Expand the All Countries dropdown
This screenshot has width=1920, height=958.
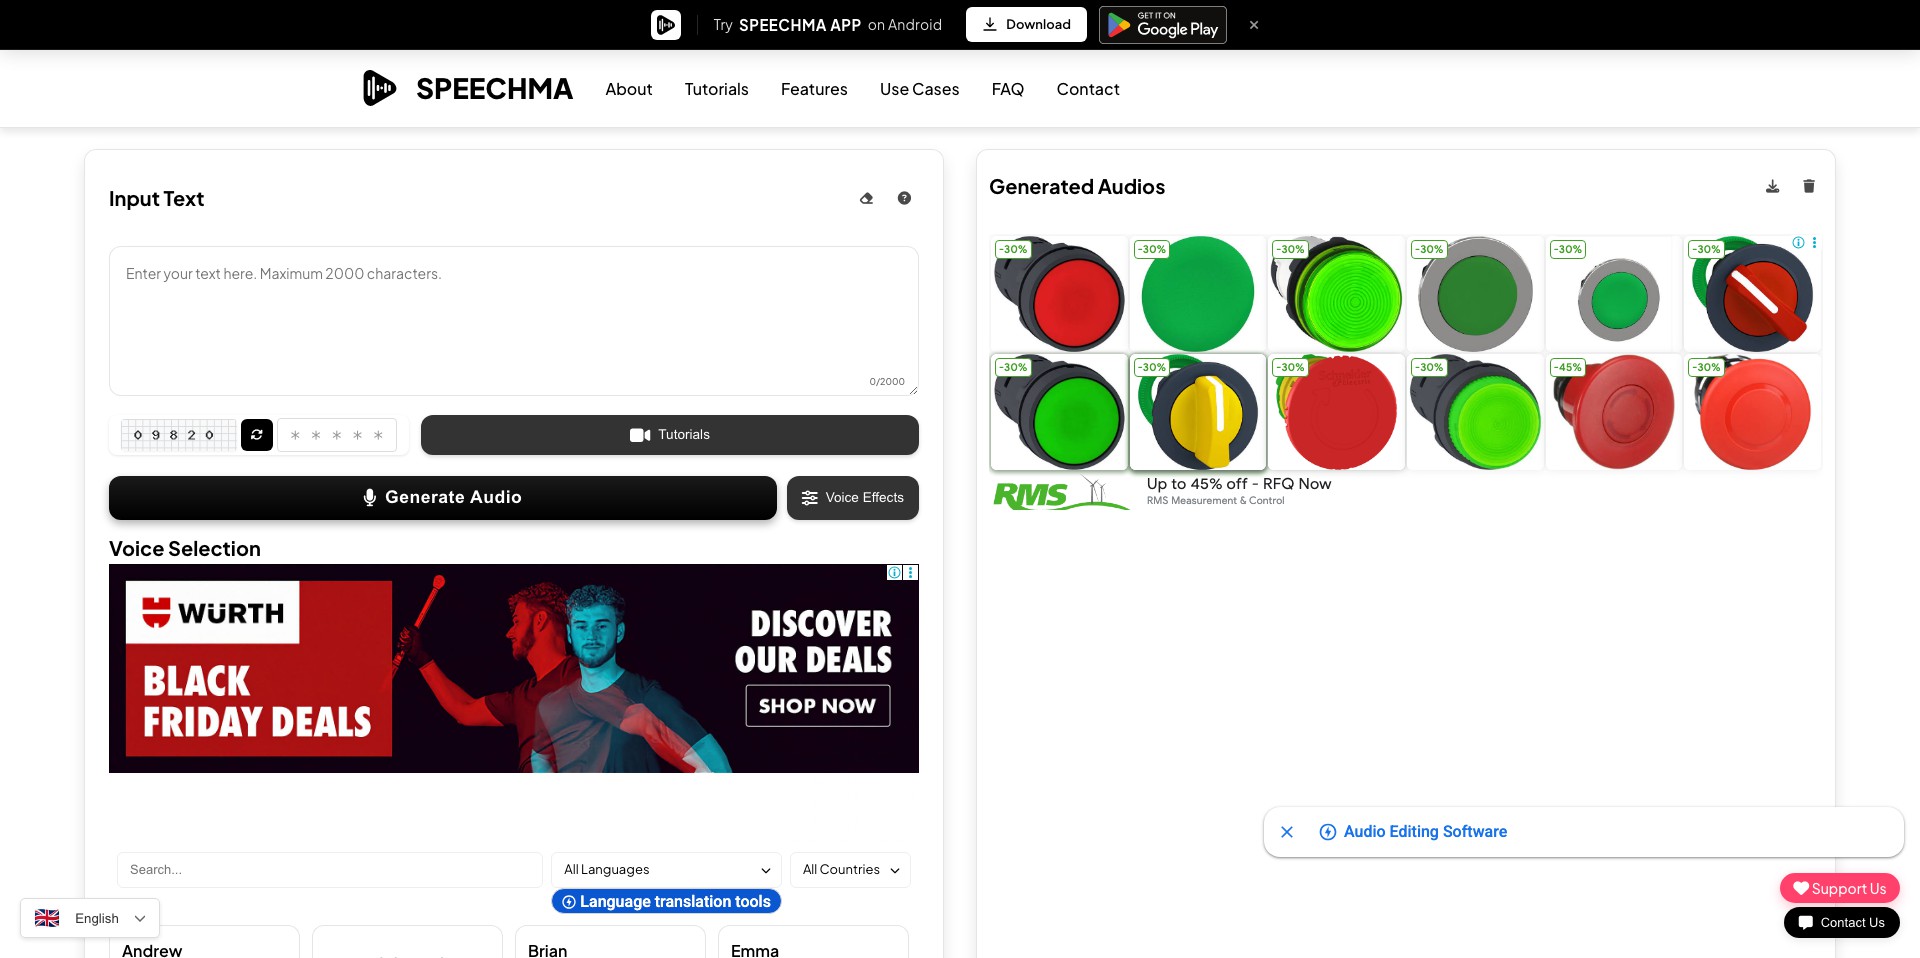click(850, 870)
